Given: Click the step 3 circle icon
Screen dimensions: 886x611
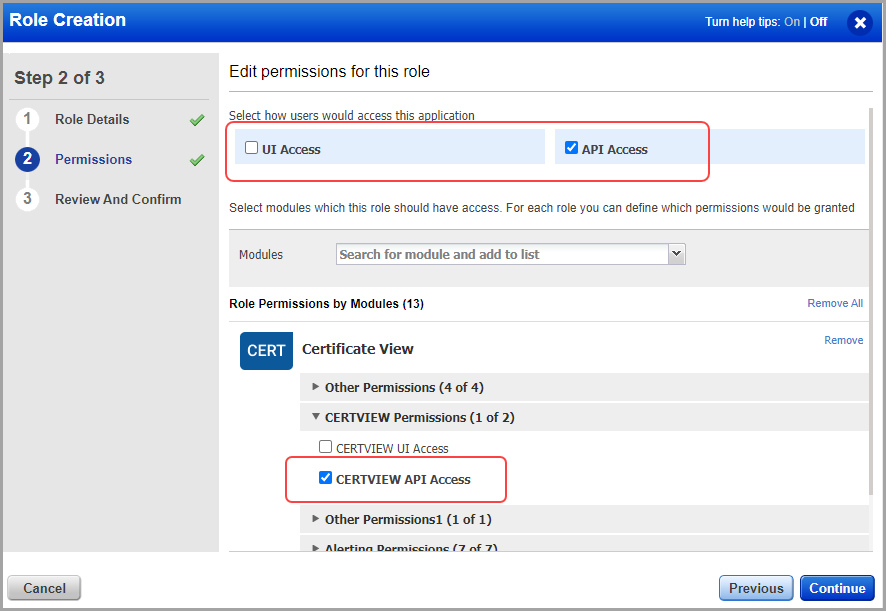Looking at the screenshot, I should [28, 199].
